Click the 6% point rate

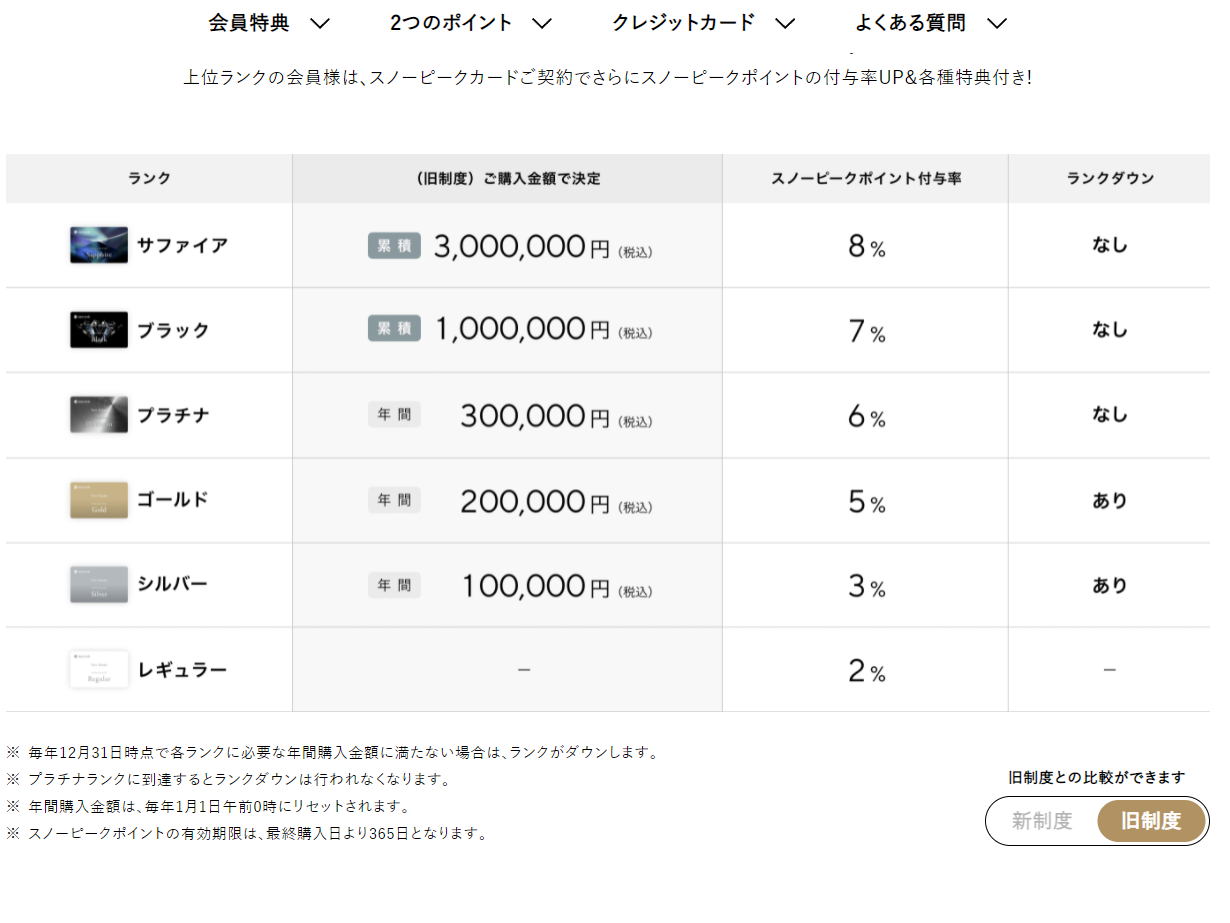[866, 417]
